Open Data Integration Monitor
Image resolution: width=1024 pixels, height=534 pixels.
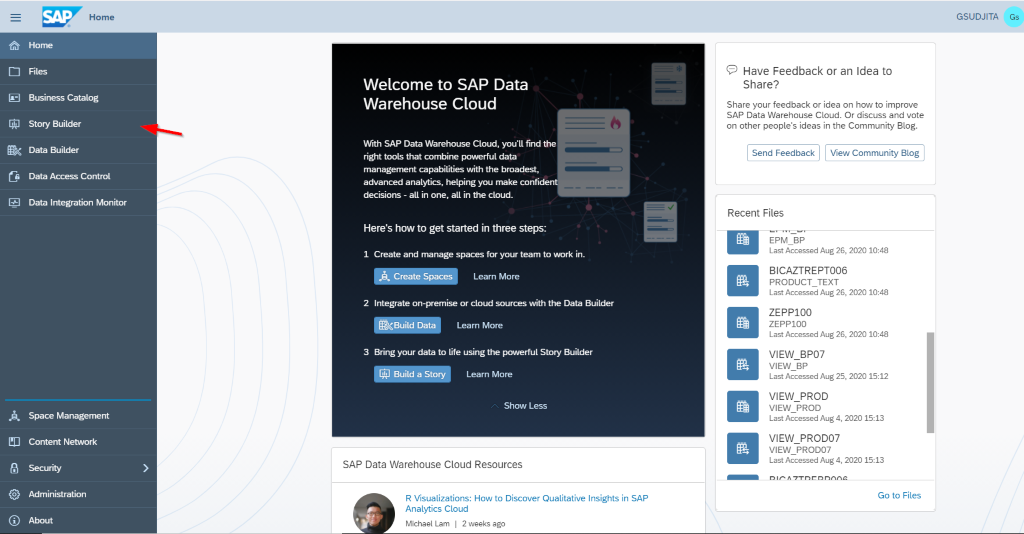coord(78,202)
